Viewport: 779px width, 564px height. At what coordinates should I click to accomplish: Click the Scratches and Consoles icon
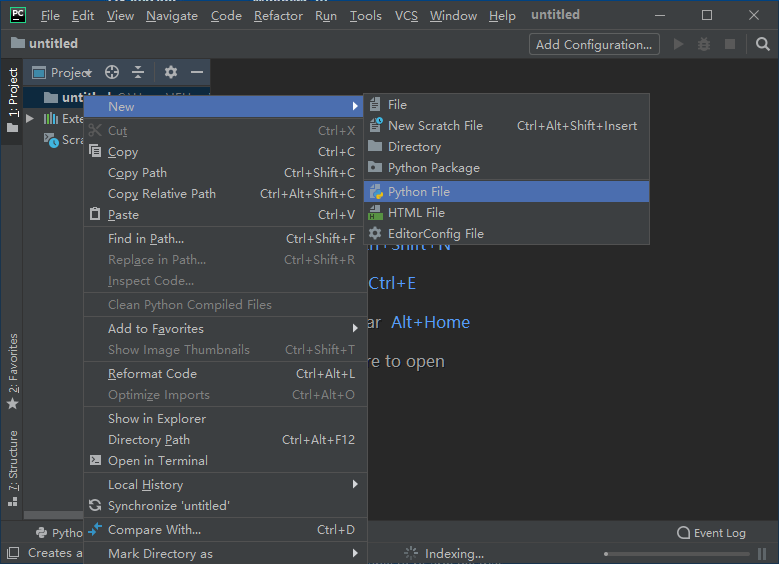pos(51,140)
